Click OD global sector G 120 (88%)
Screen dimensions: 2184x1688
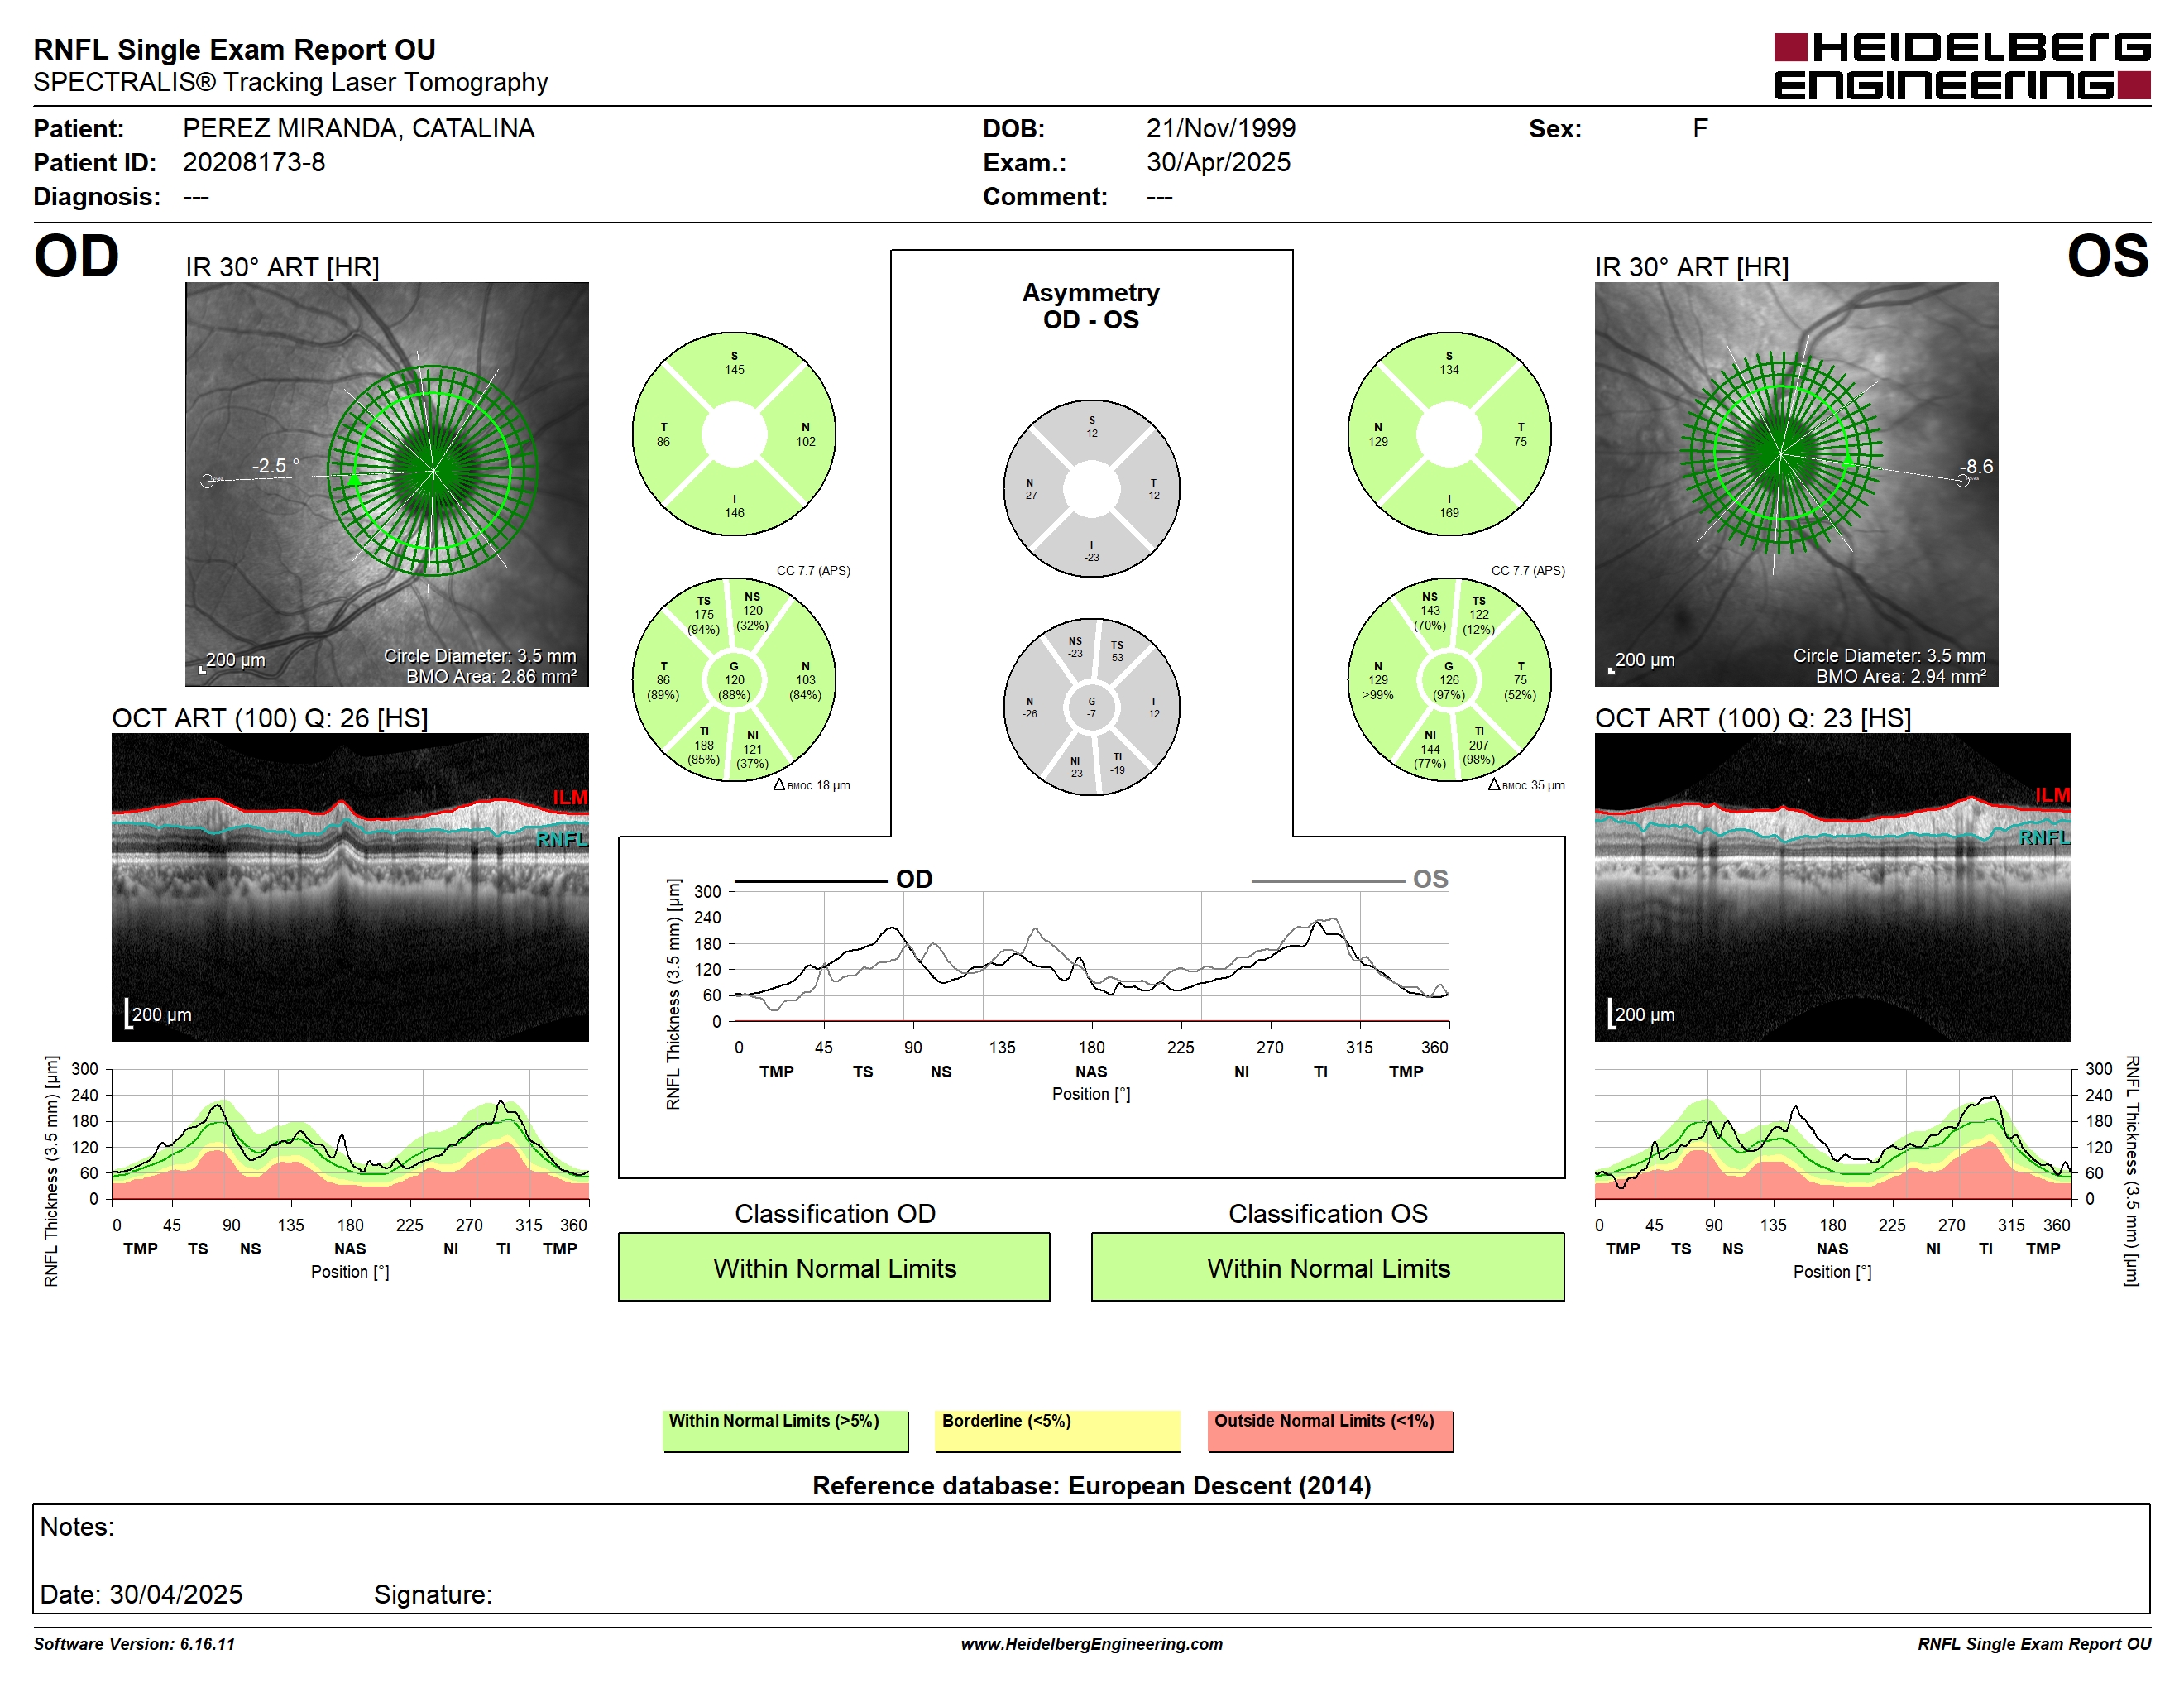pos(734,680)
